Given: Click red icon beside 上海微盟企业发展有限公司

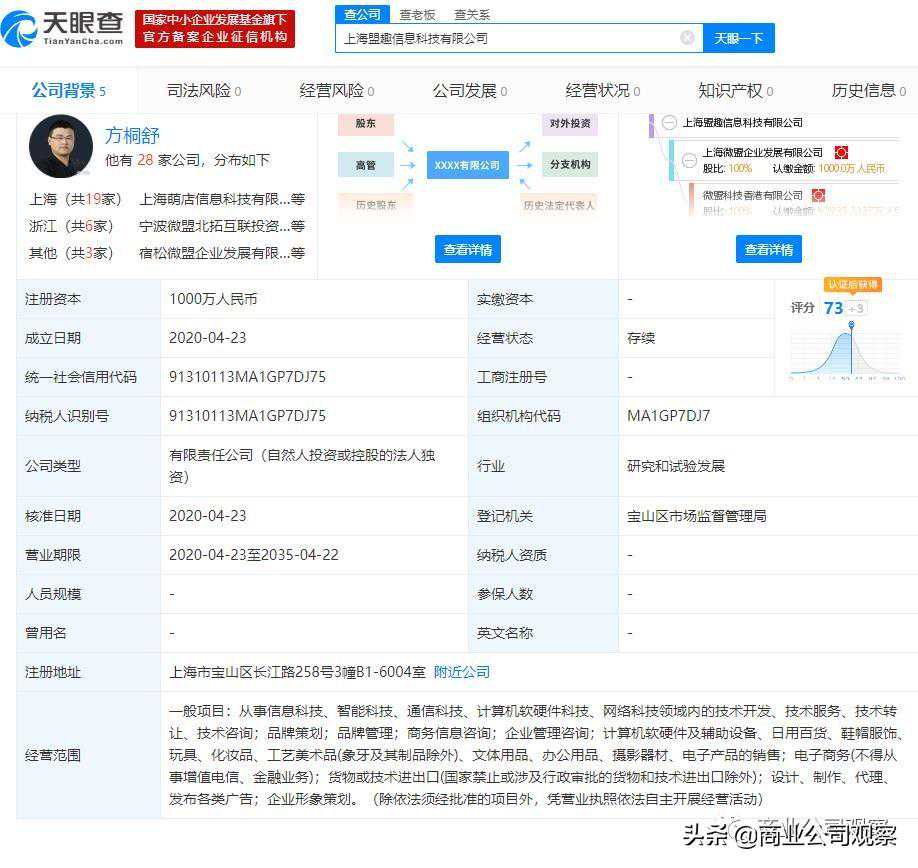Looking at the screenshot, I should 841,152.
